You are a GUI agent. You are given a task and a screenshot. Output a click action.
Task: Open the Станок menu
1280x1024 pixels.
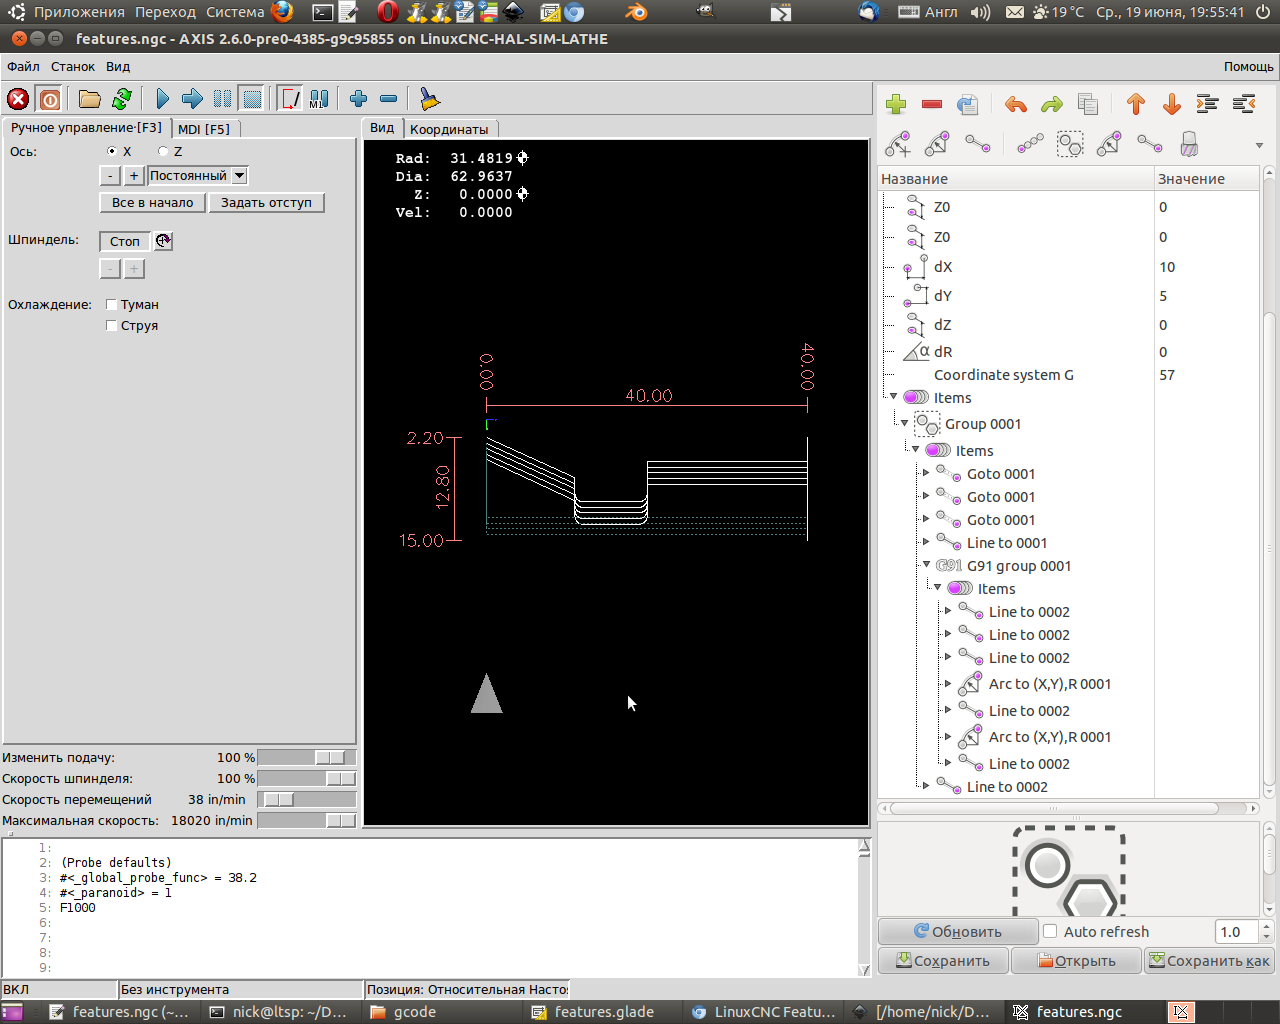pos(73,67)
